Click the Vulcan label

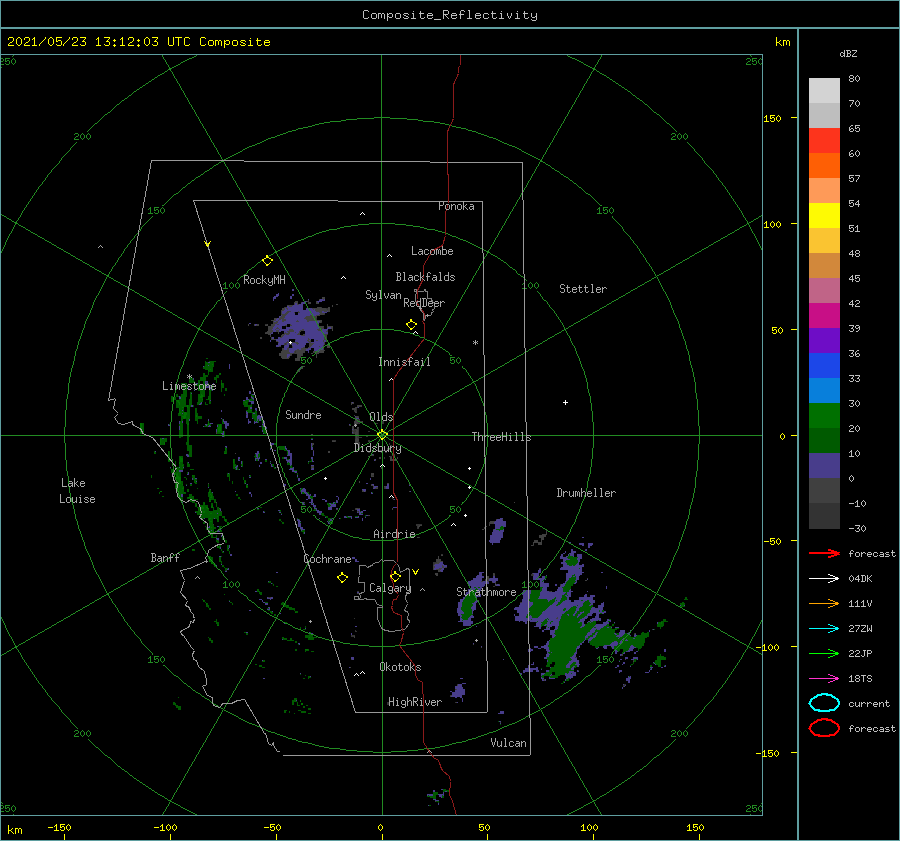click(509, 743)
